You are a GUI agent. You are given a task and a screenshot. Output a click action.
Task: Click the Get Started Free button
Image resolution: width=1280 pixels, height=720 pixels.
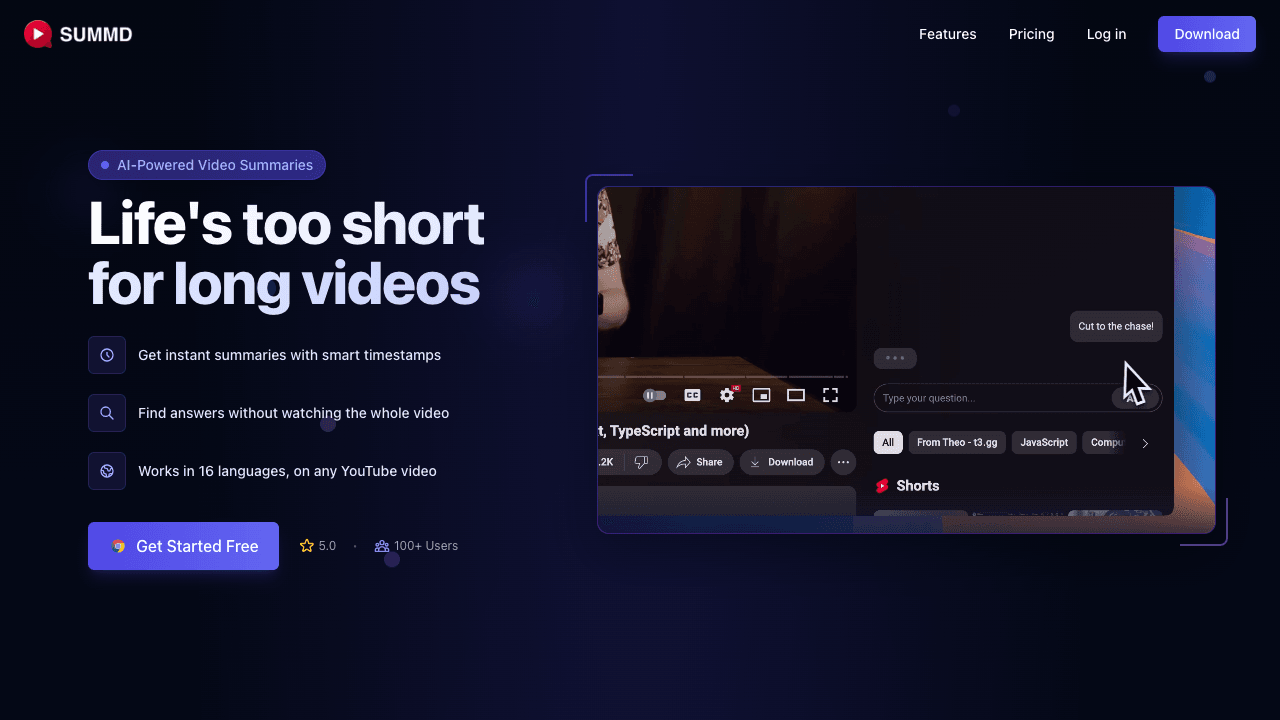tap(183, 546)
